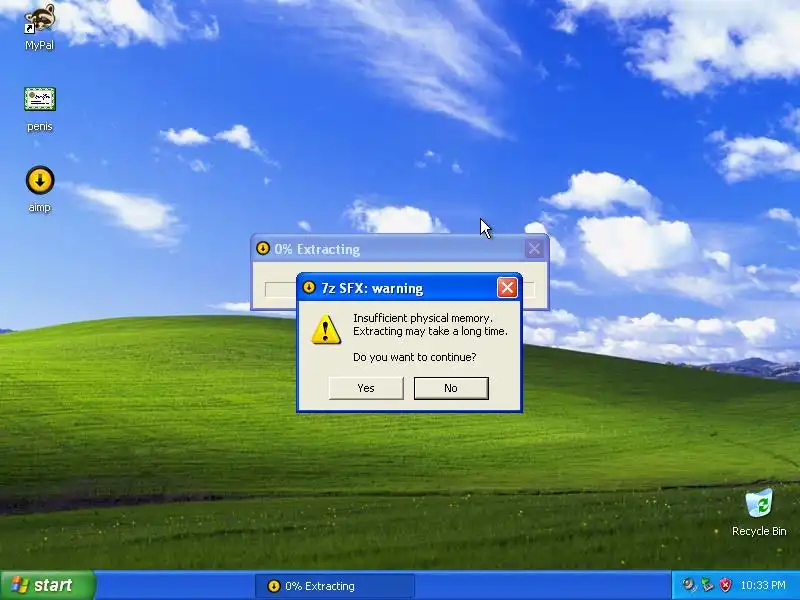Close the 7z SFX warning dialog

tap(507, 288)
